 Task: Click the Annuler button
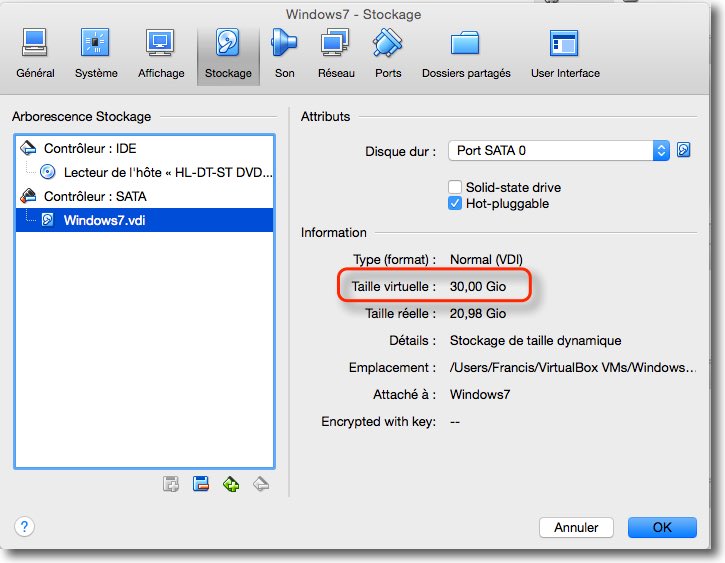576,527
